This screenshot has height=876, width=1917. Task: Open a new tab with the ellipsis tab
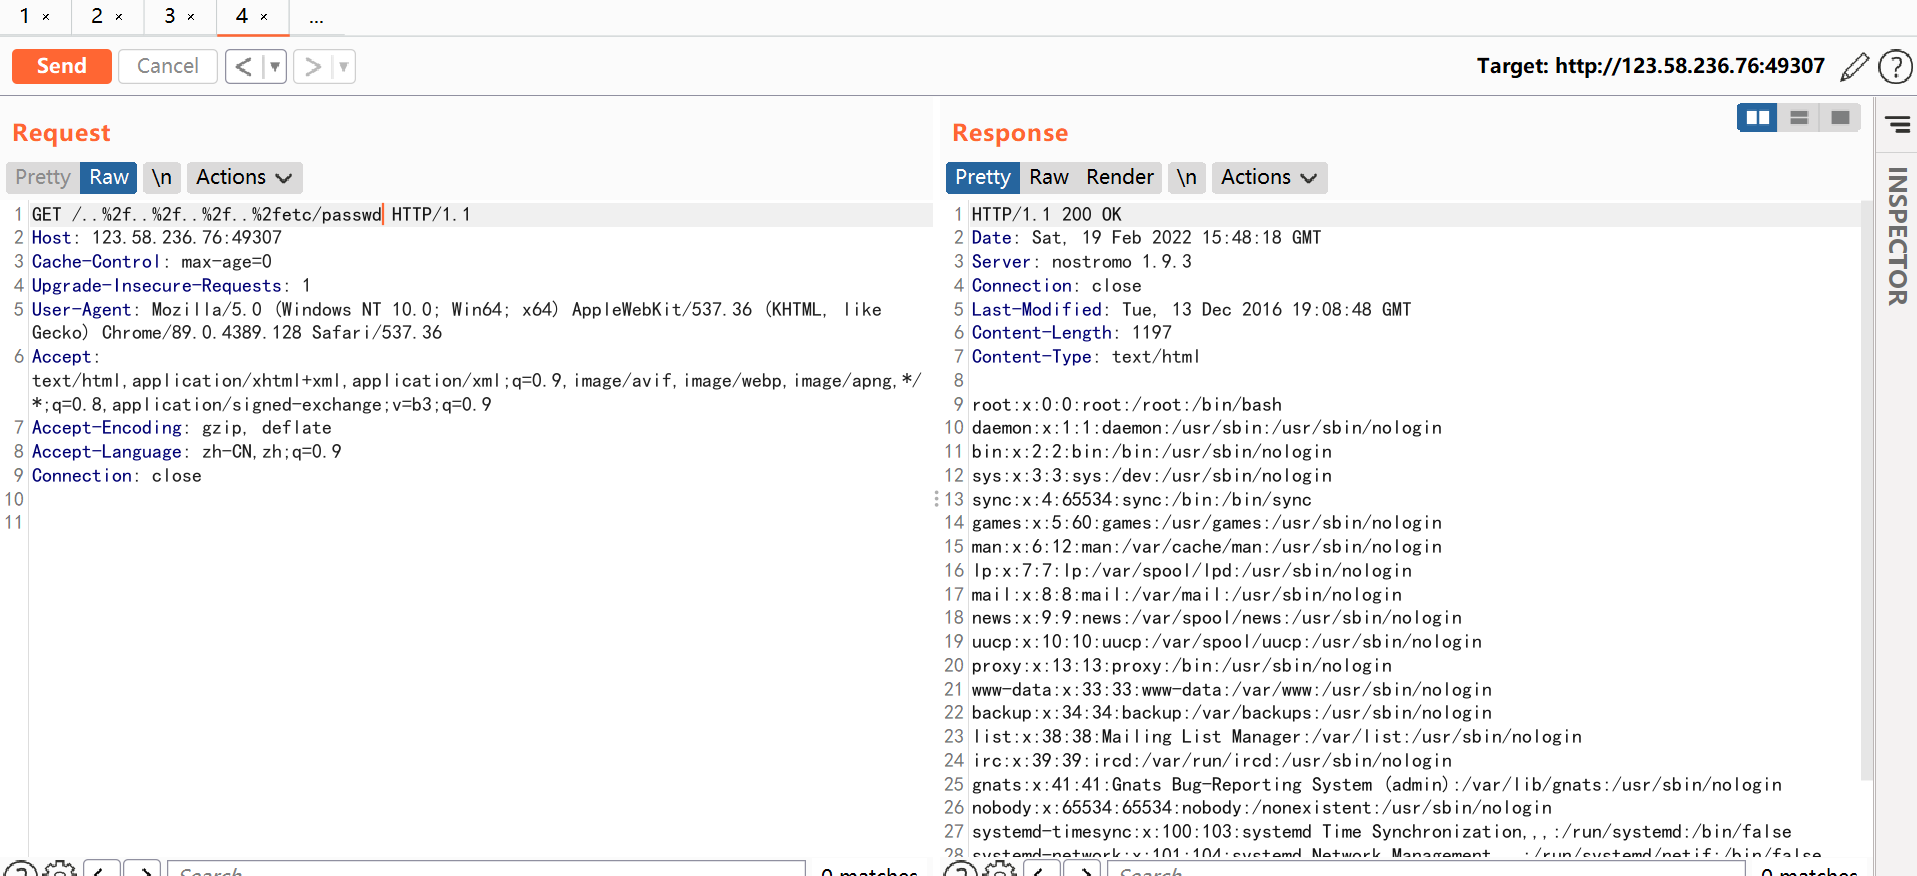[x=316, y=17]
